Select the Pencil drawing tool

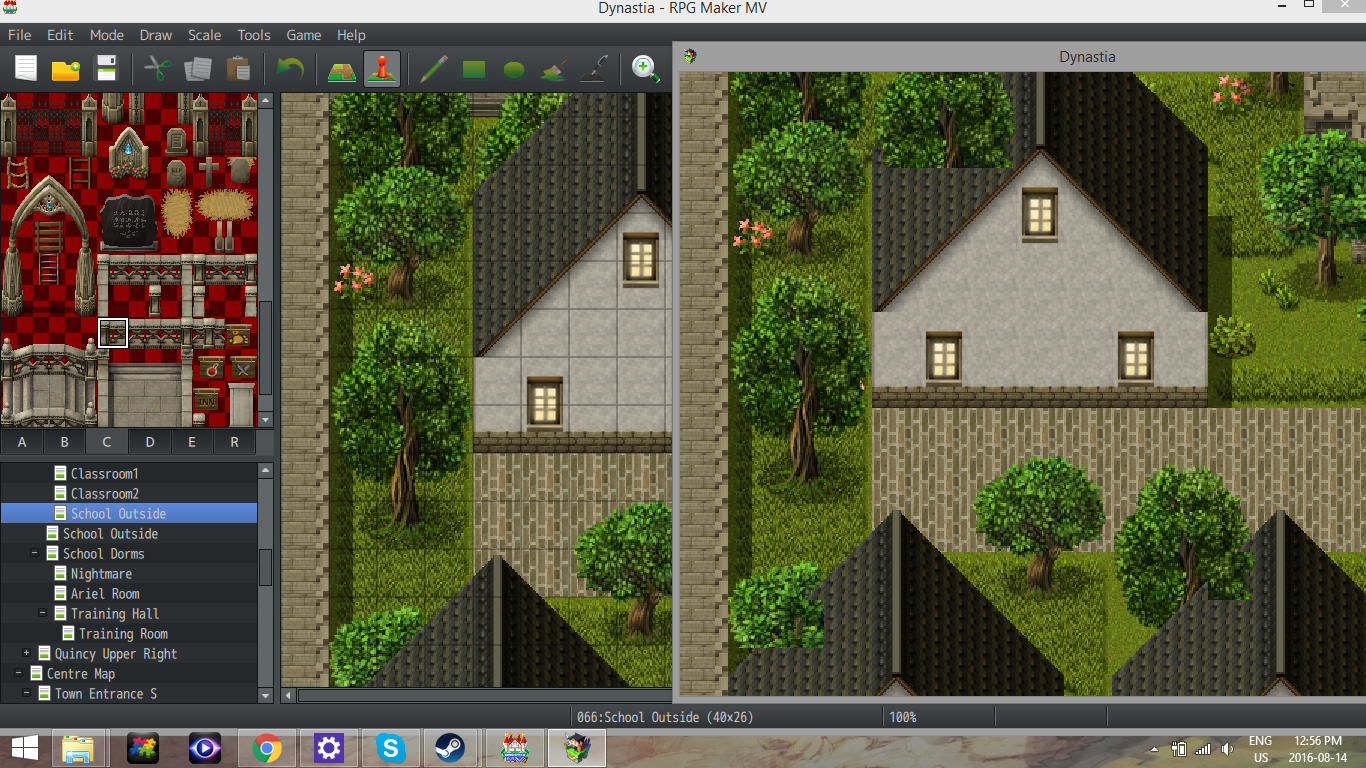pyautogui.click(x=434, y=69)
